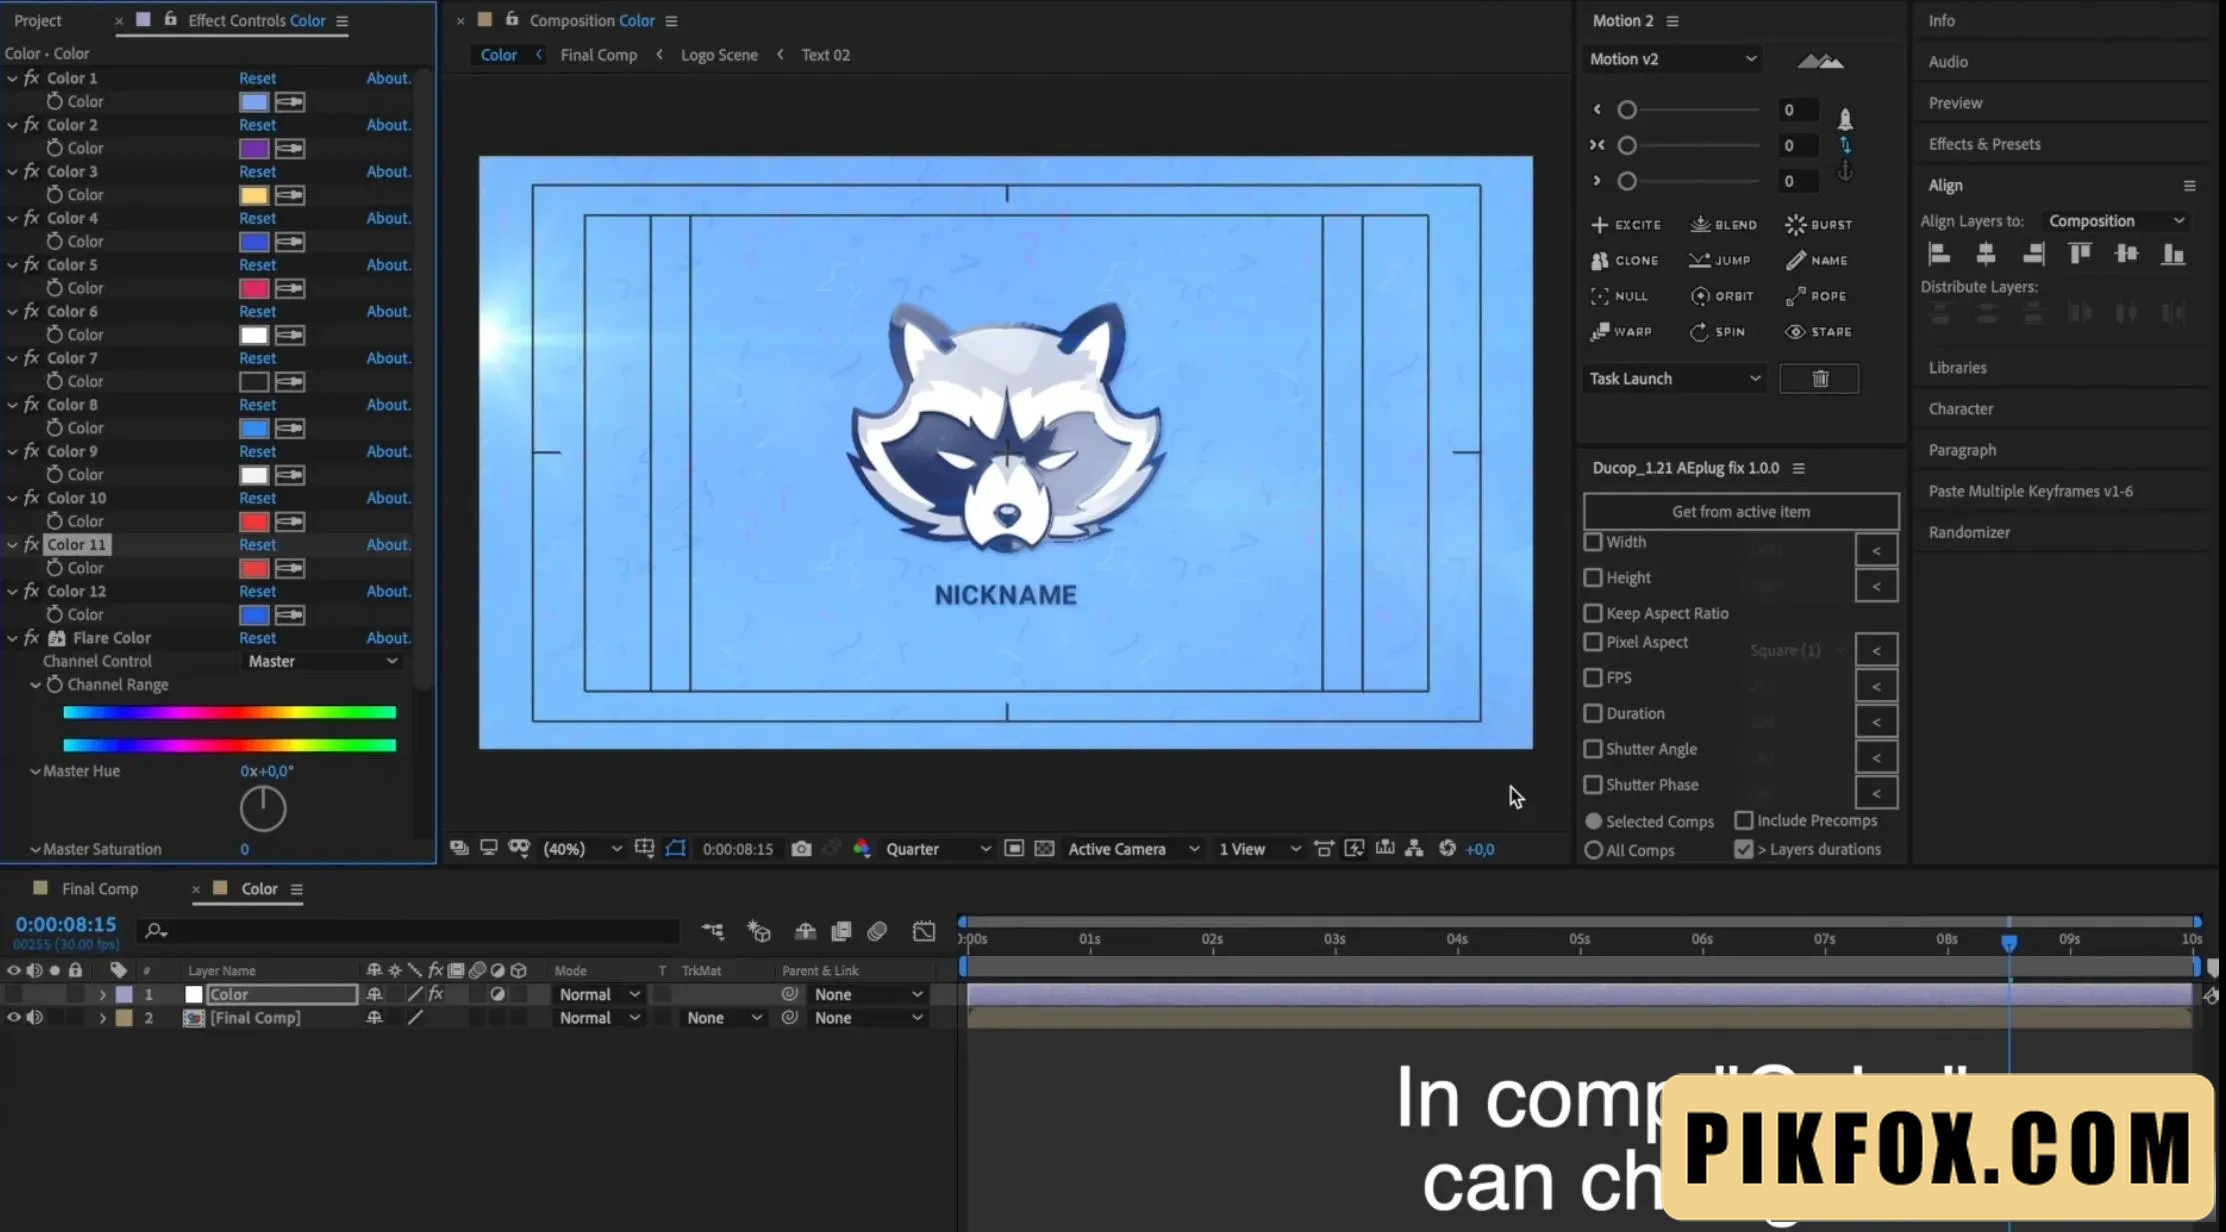This screenshot has width=2226, height=1232.
Task: Check Keep Aspect Ratio
Action: [1593, 613]
